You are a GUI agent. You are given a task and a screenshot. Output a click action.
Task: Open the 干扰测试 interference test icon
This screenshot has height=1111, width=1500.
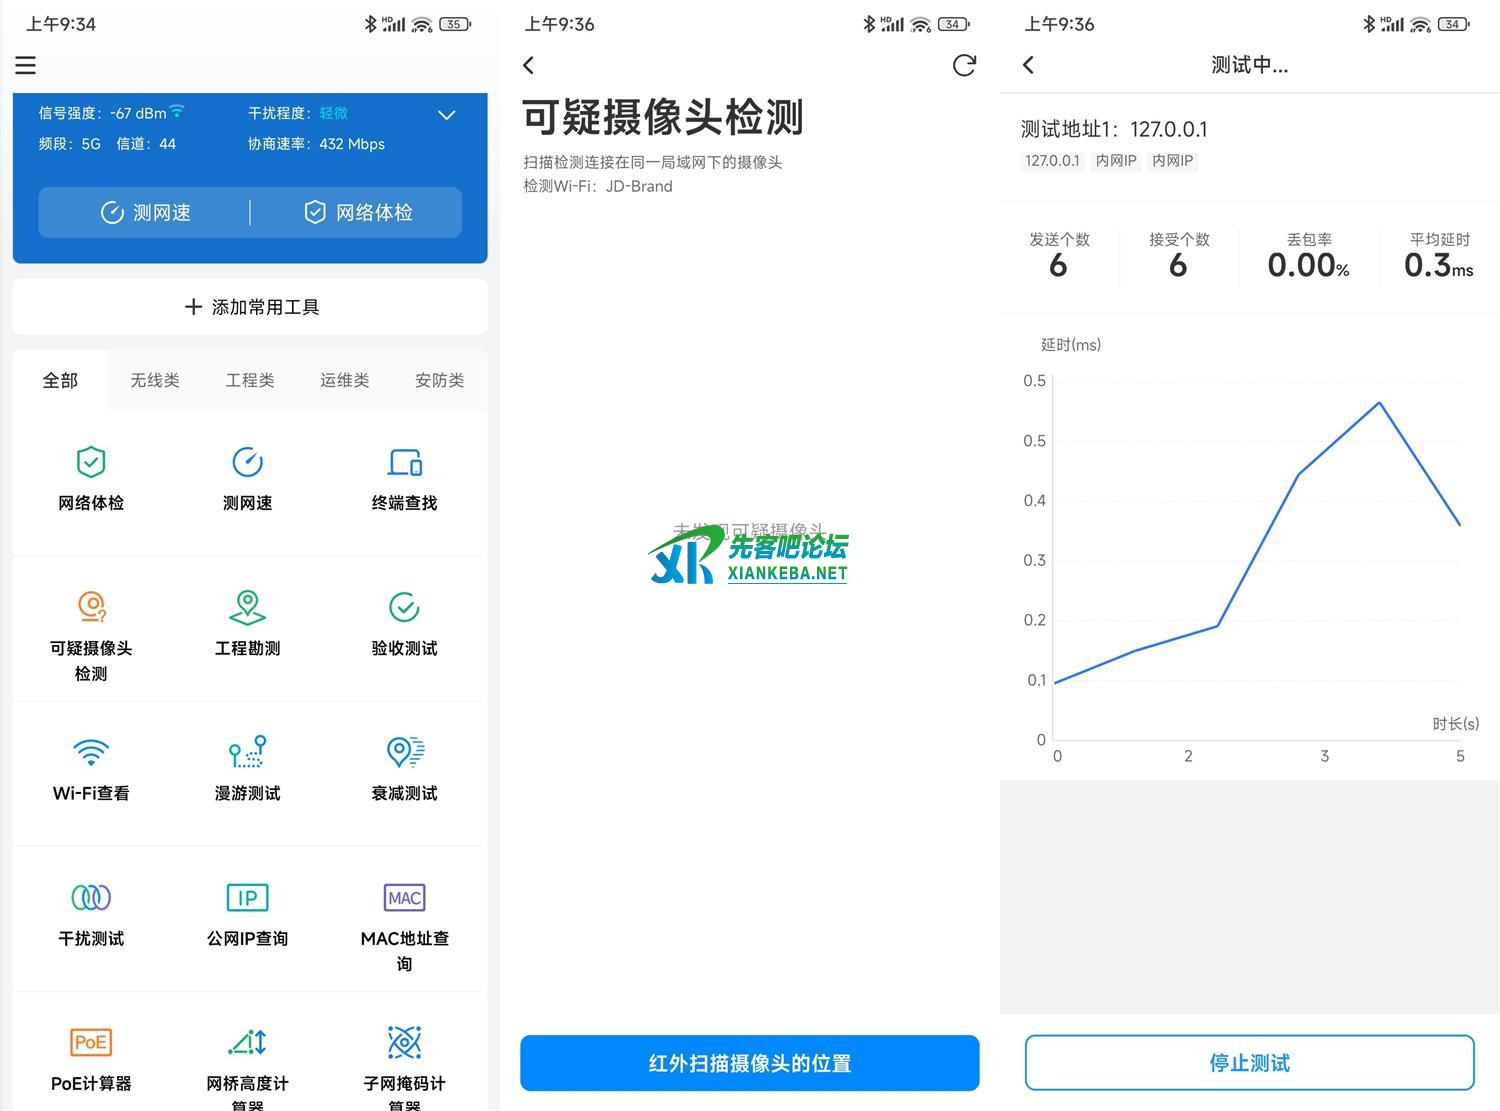tap(91, 898)
